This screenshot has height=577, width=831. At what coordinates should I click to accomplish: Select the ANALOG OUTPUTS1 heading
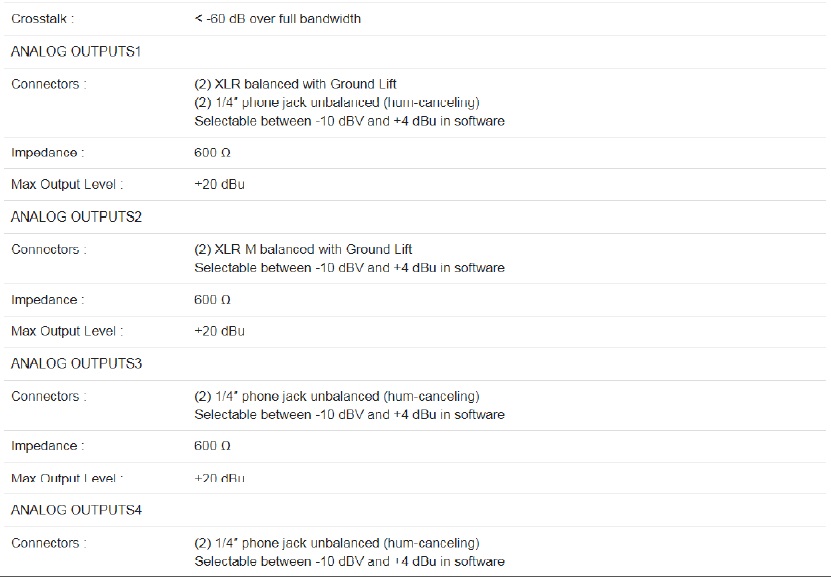[x=76, y=51]
